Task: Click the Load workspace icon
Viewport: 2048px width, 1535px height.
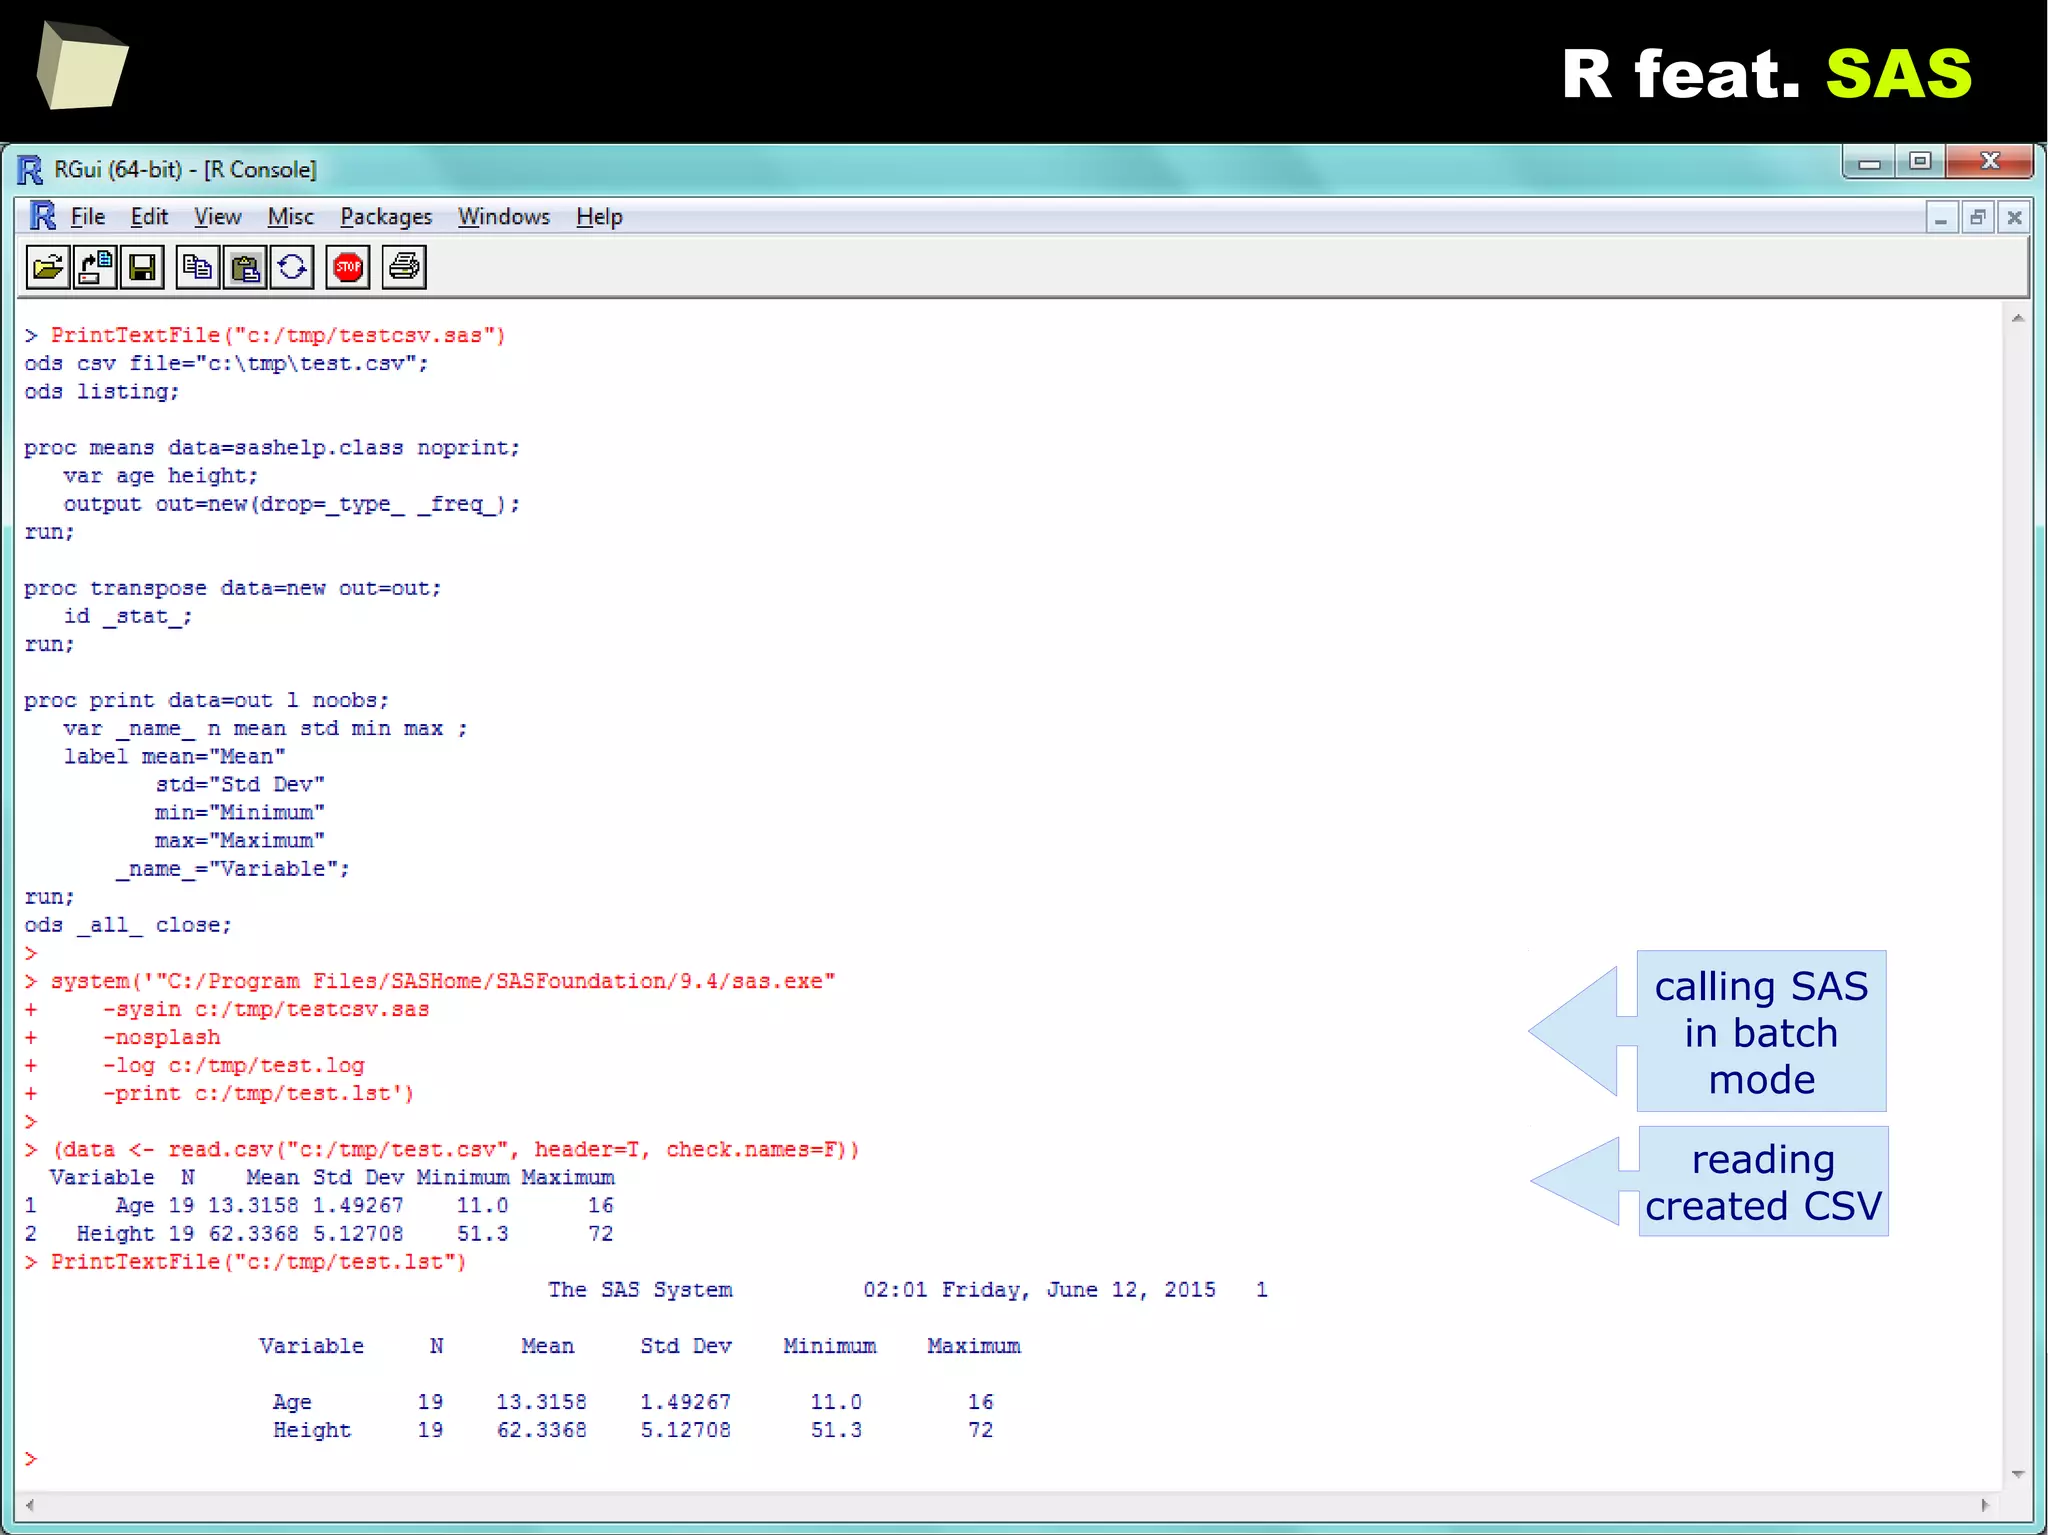Action: [x=95, y=267]
